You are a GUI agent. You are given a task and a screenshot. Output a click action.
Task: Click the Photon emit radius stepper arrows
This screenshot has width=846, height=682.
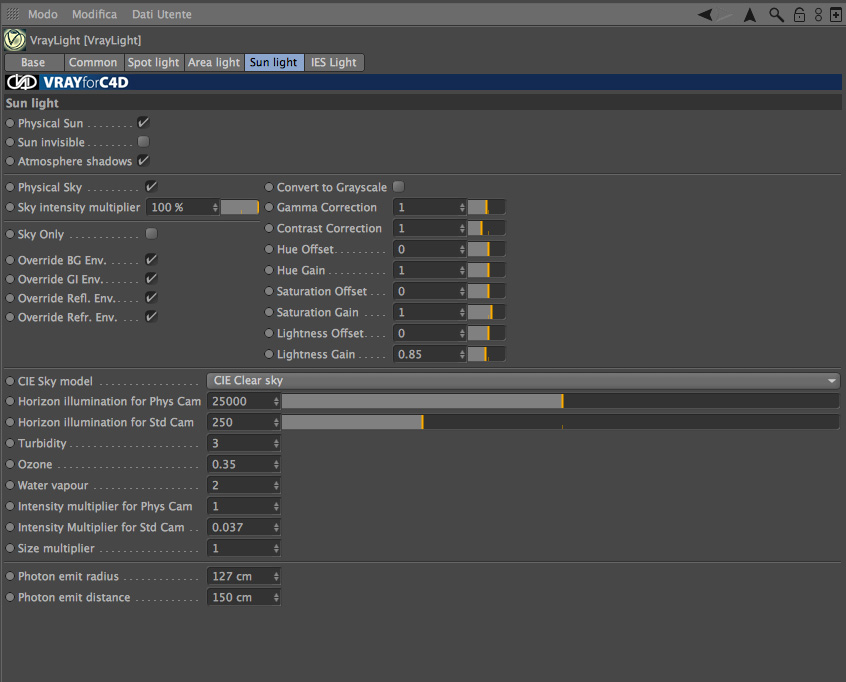click(276, 576)
